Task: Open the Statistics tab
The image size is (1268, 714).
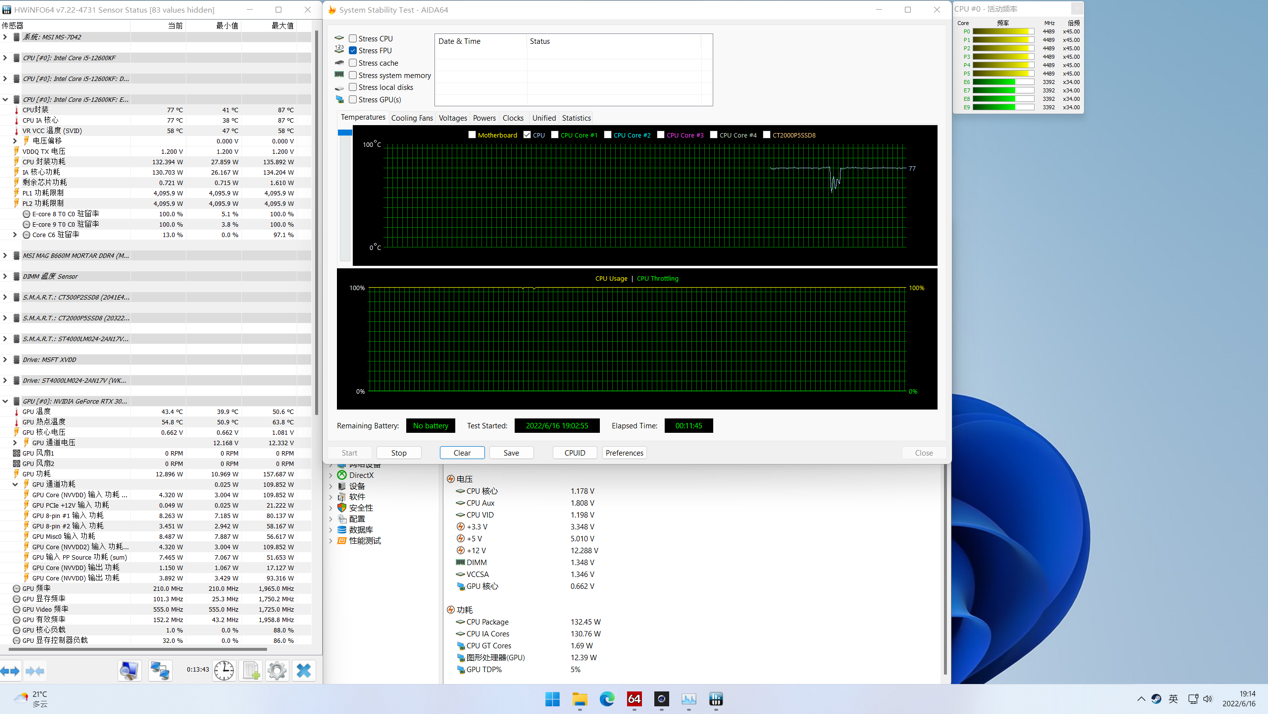Action: click(x=576, y=118)
